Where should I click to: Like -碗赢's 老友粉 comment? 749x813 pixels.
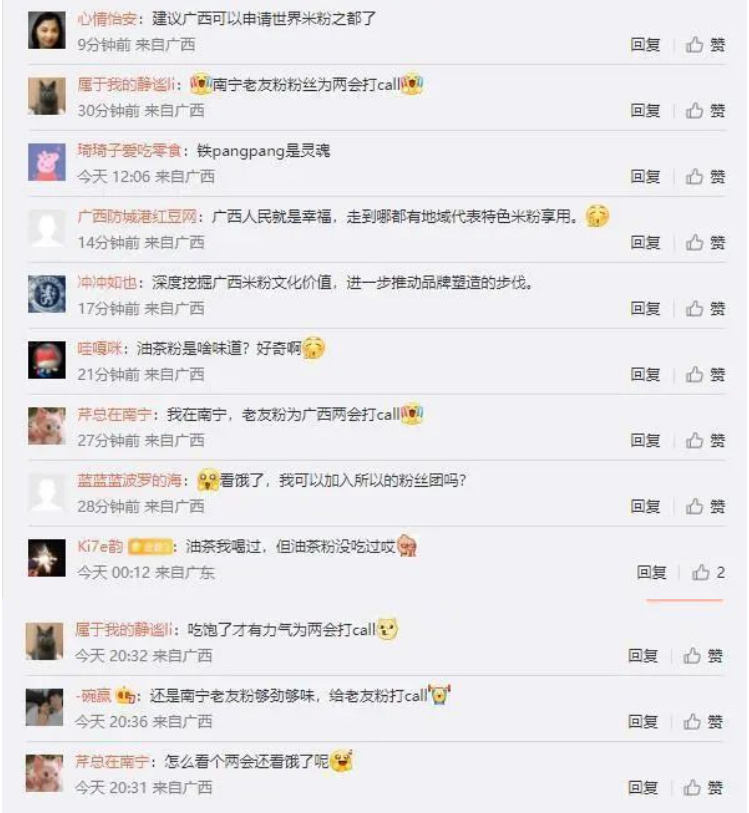coord(702,721)
